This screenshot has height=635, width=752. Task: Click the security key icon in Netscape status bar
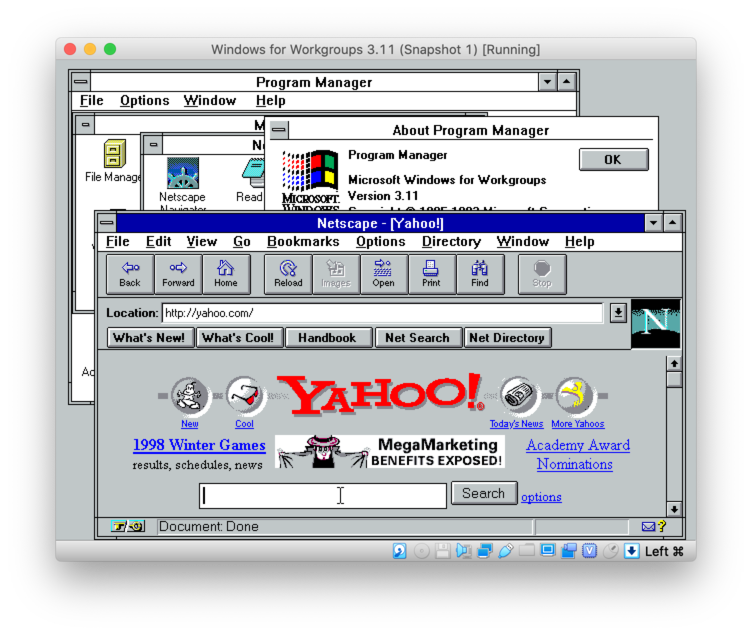[x=128, y=526]
